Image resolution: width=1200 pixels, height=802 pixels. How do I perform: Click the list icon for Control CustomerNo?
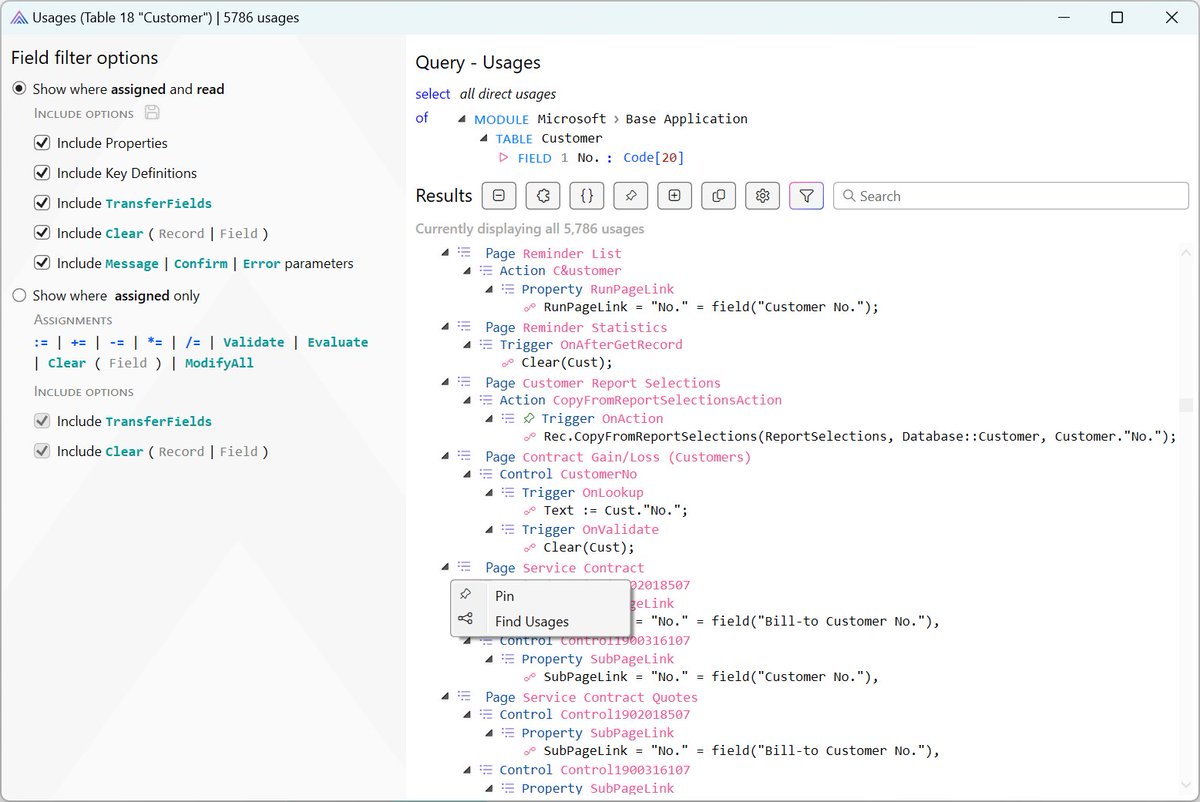(486, 474)
